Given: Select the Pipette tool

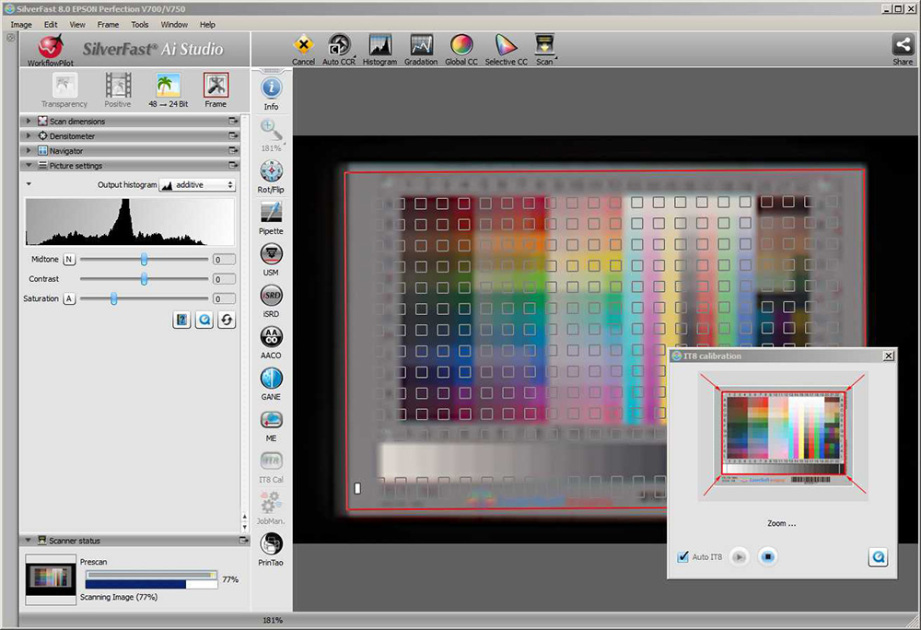Looking at the screenshot, I should tap(271, 213).
